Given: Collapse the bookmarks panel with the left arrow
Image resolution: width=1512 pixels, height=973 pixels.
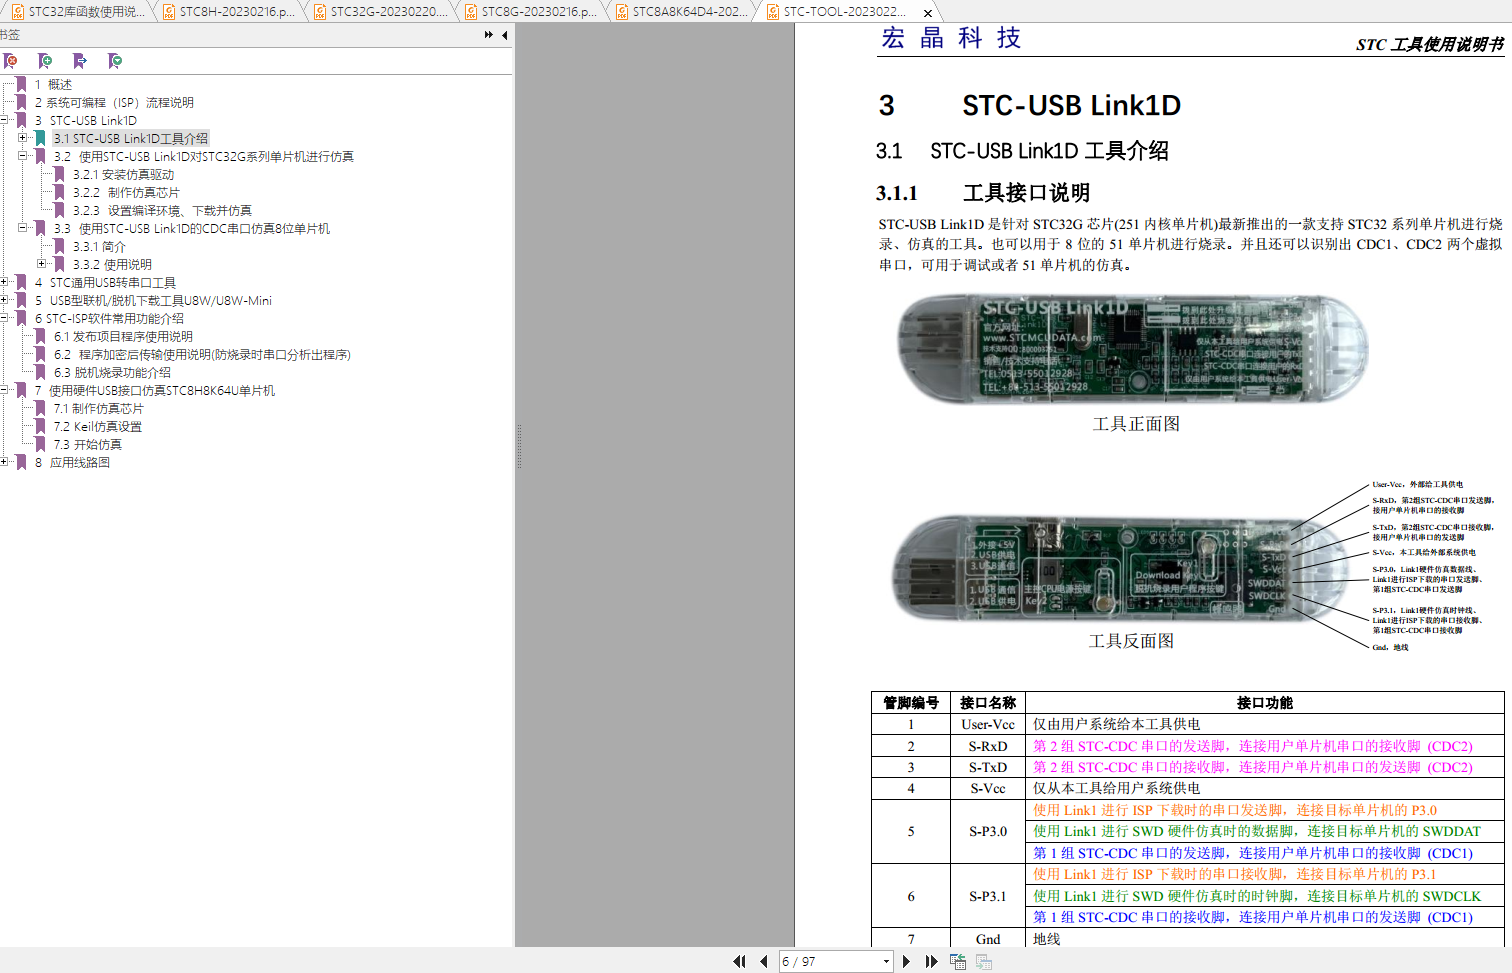Looking at the screenshot, I should (504, 35).
